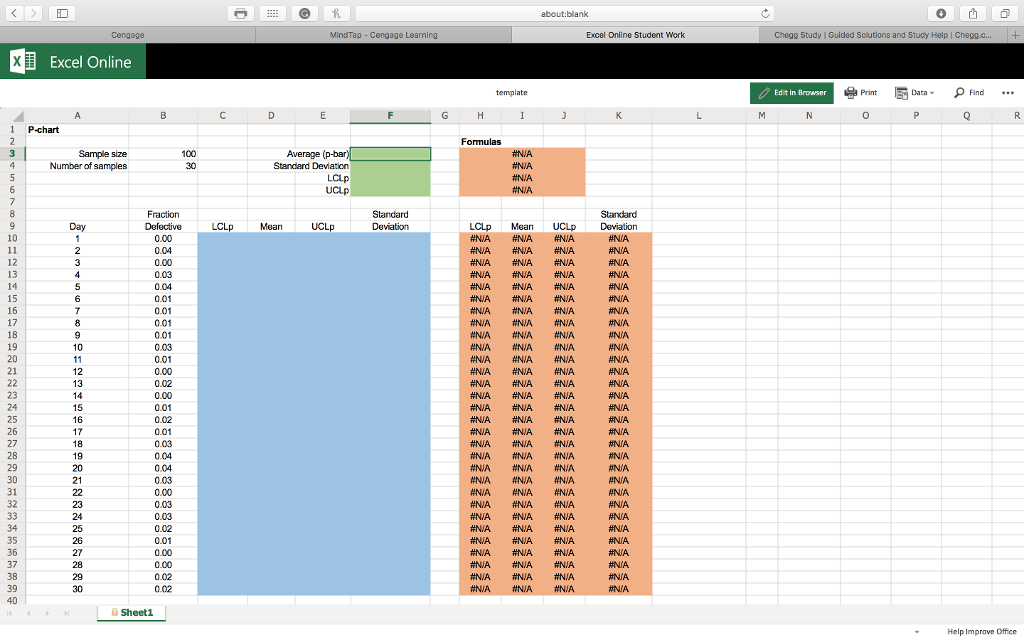Click the UCLp label in row 6
This screenshot has height=640, width=1024.
point(337,190)
